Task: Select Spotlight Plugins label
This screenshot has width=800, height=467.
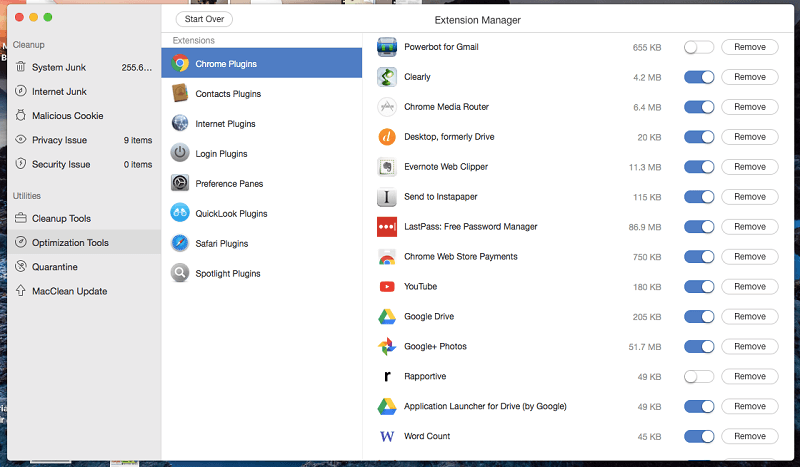Action: point(228,274)
